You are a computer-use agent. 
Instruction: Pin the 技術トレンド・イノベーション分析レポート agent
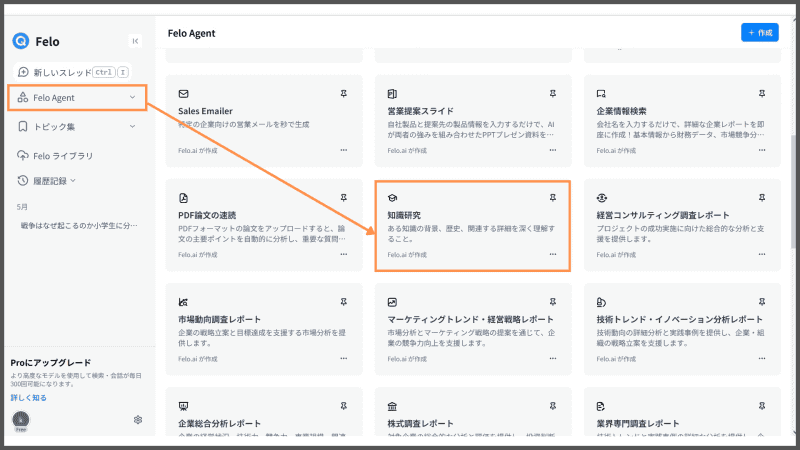coord(762,302)
